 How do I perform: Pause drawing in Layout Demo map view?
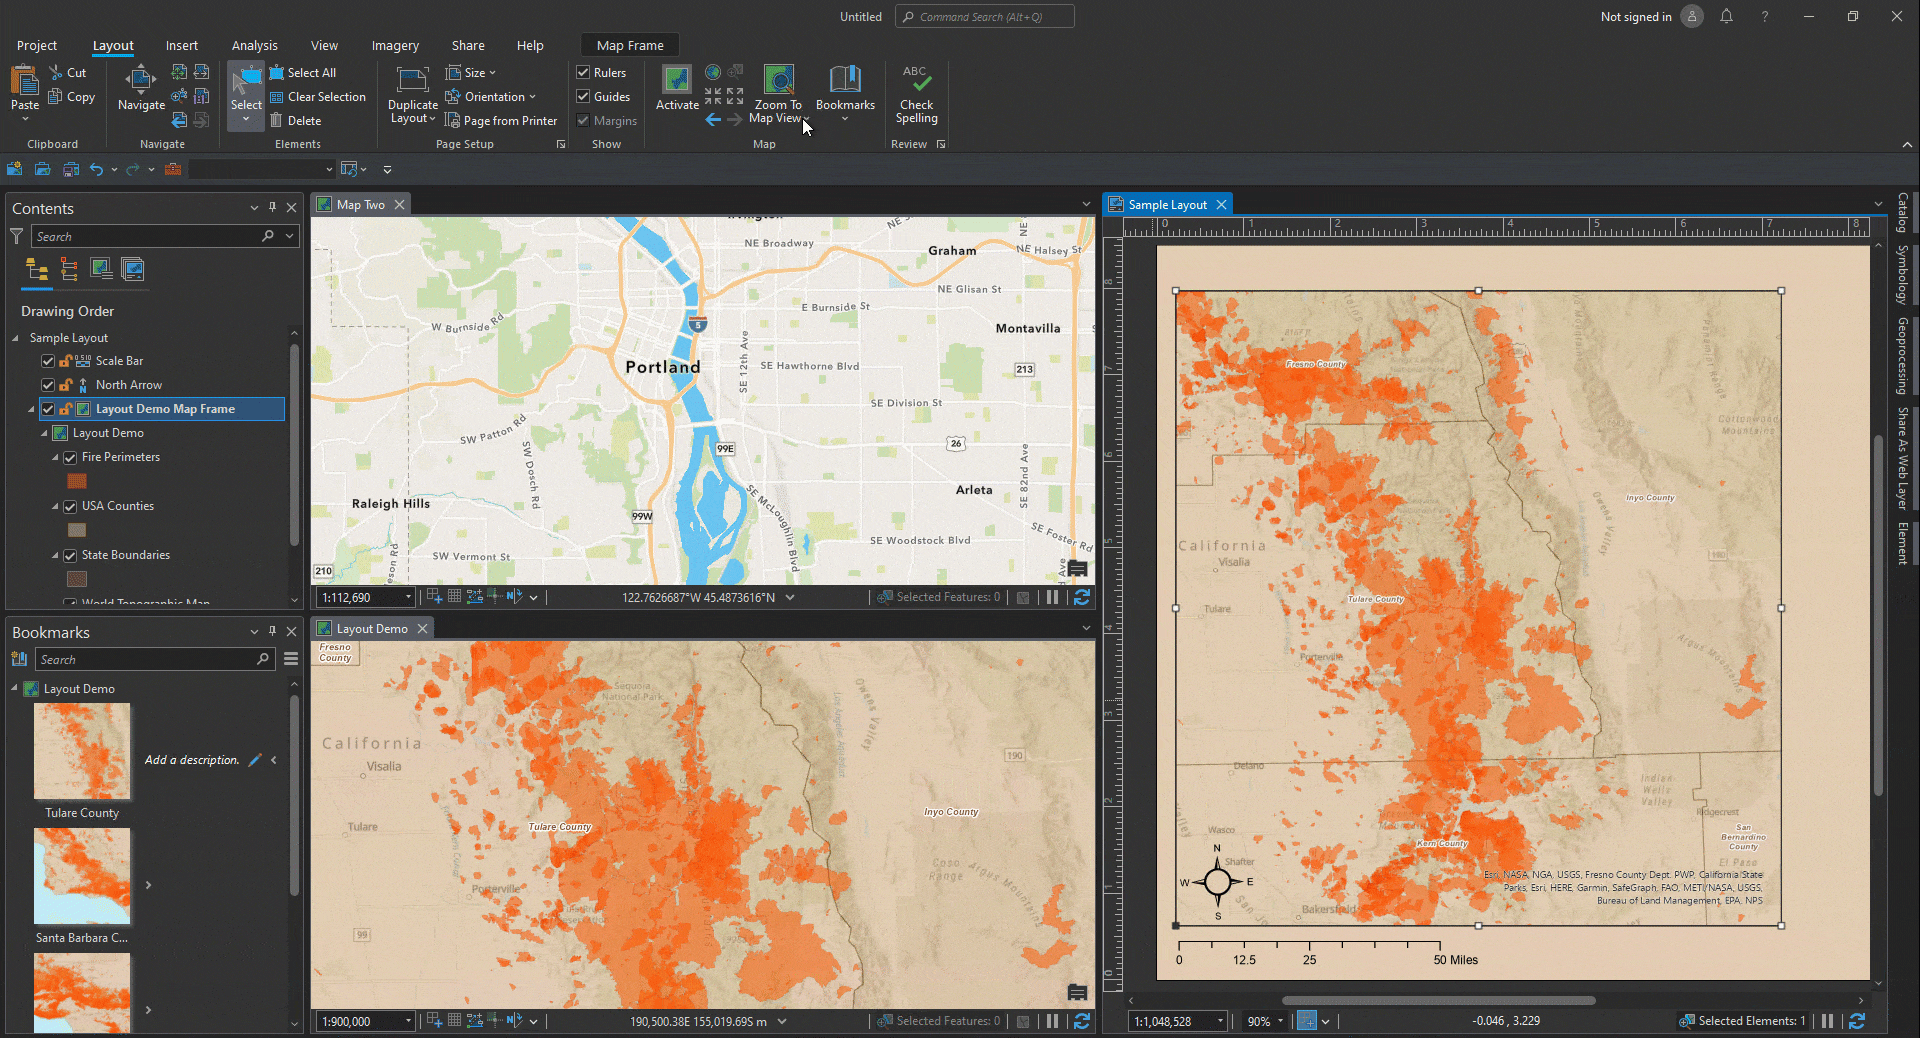(x=1052, y=1021)
